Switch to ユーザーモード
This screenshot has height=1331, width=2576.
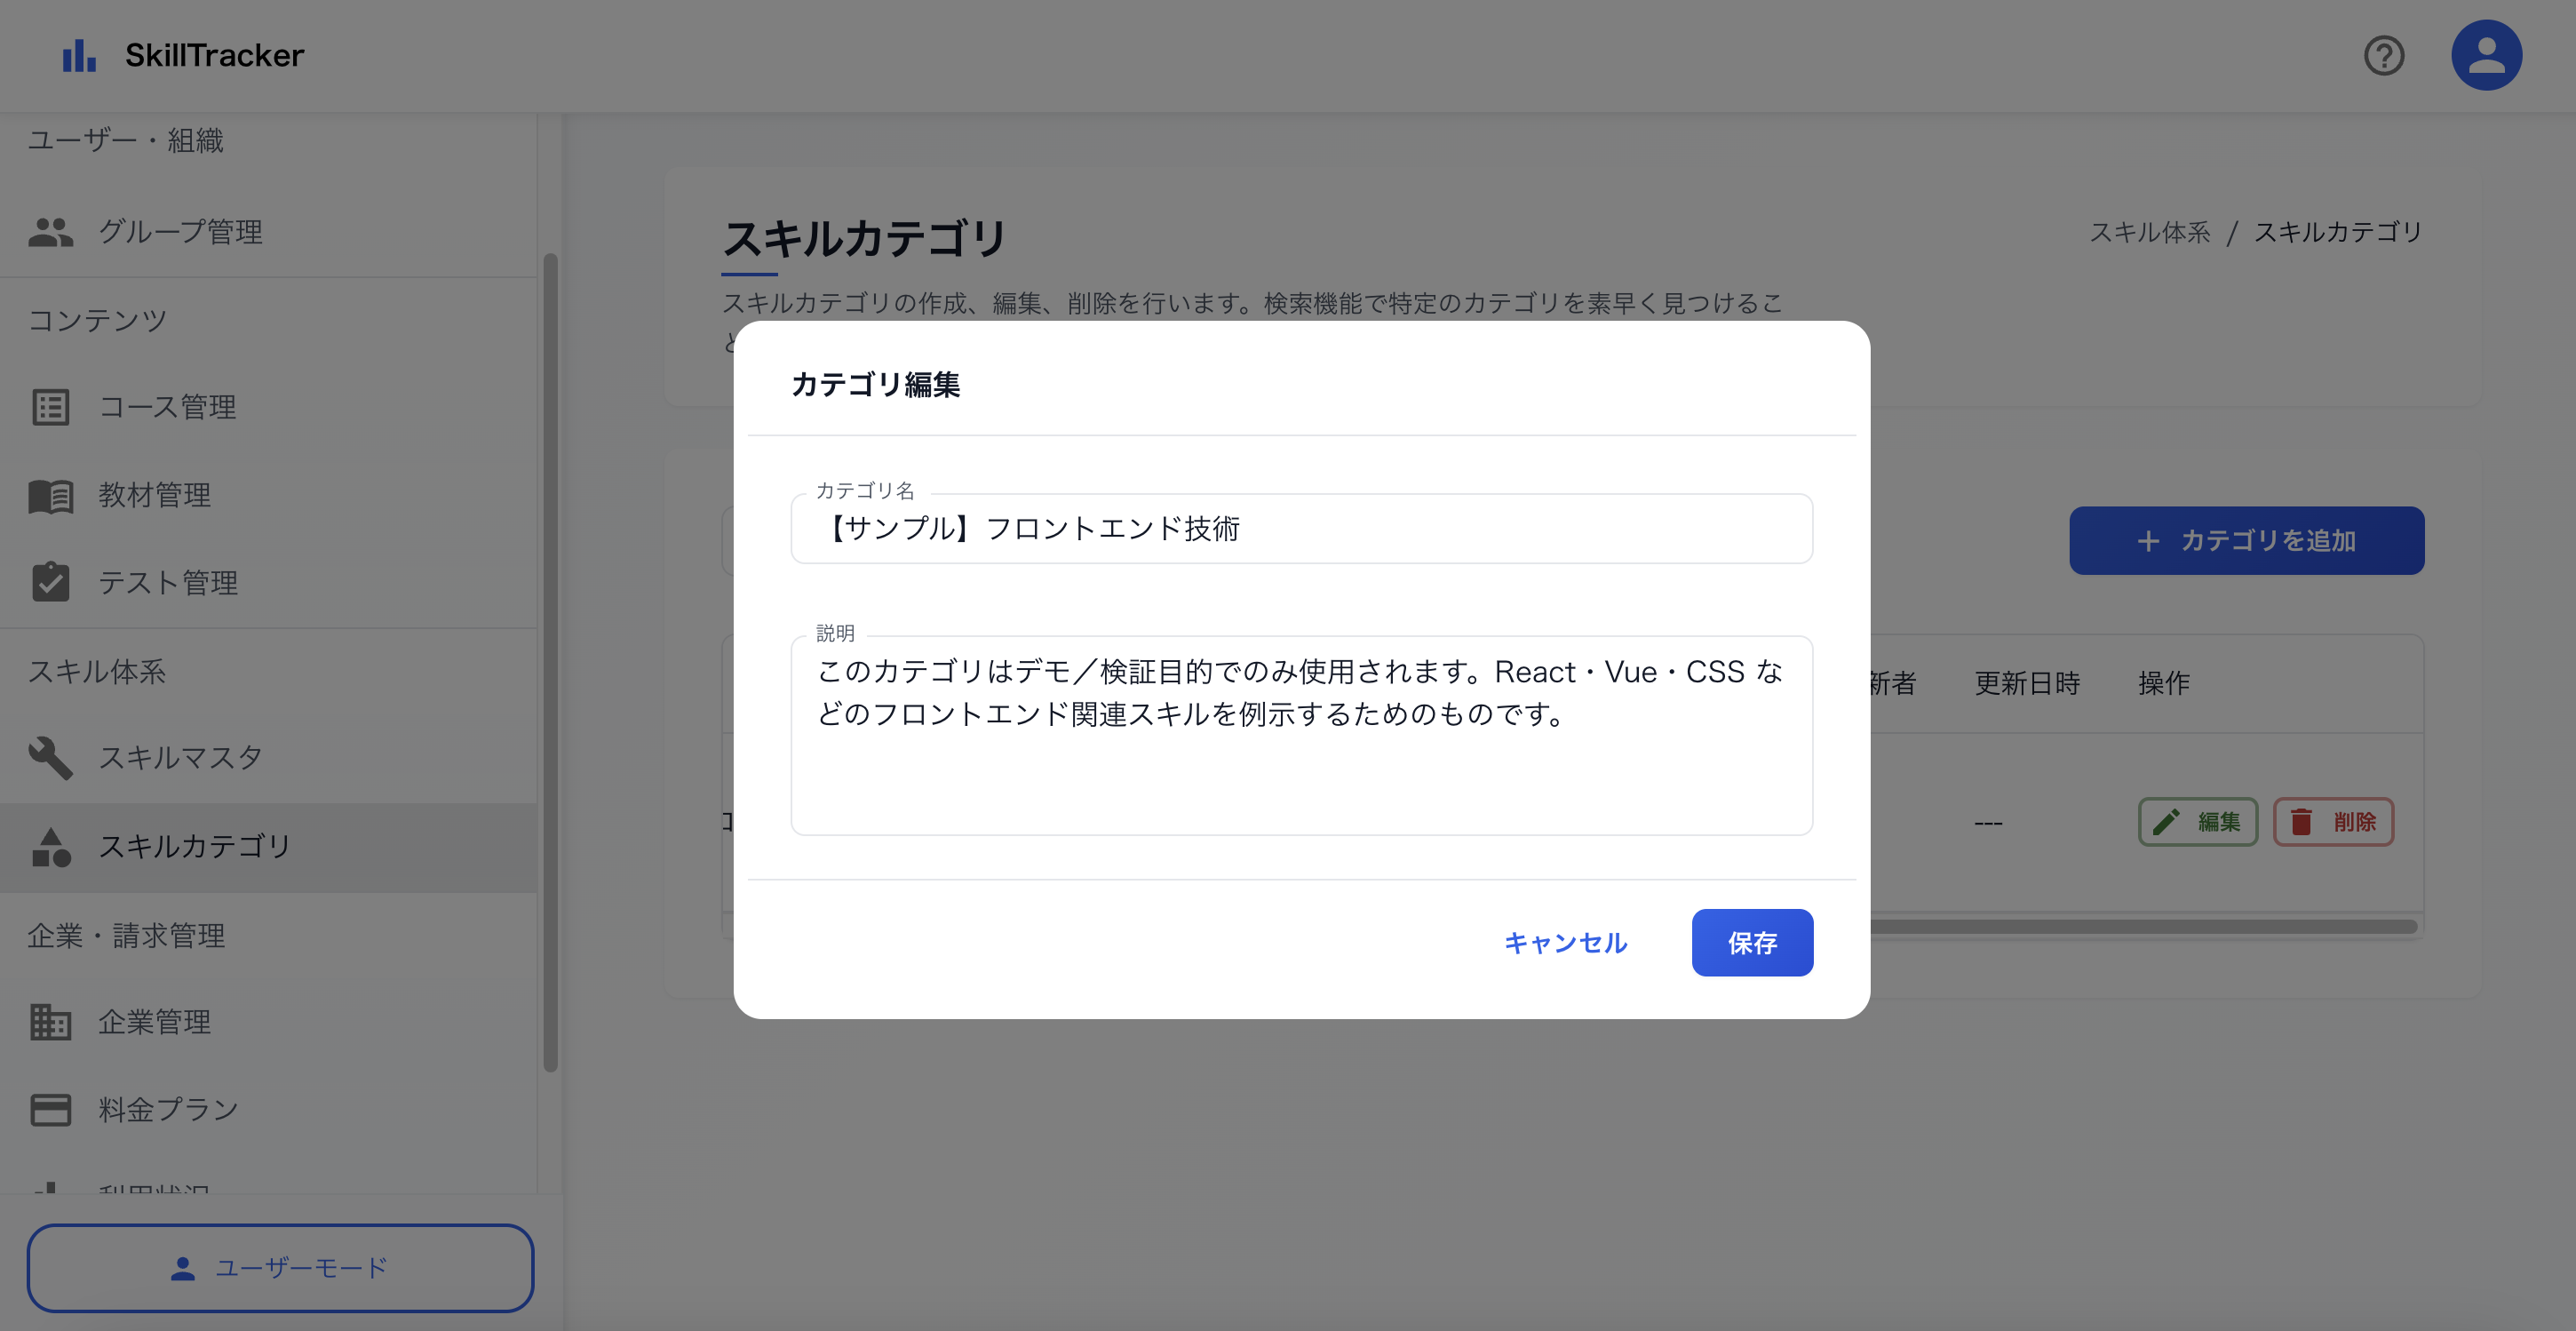pyautogui.click(x=282, y=1268)
